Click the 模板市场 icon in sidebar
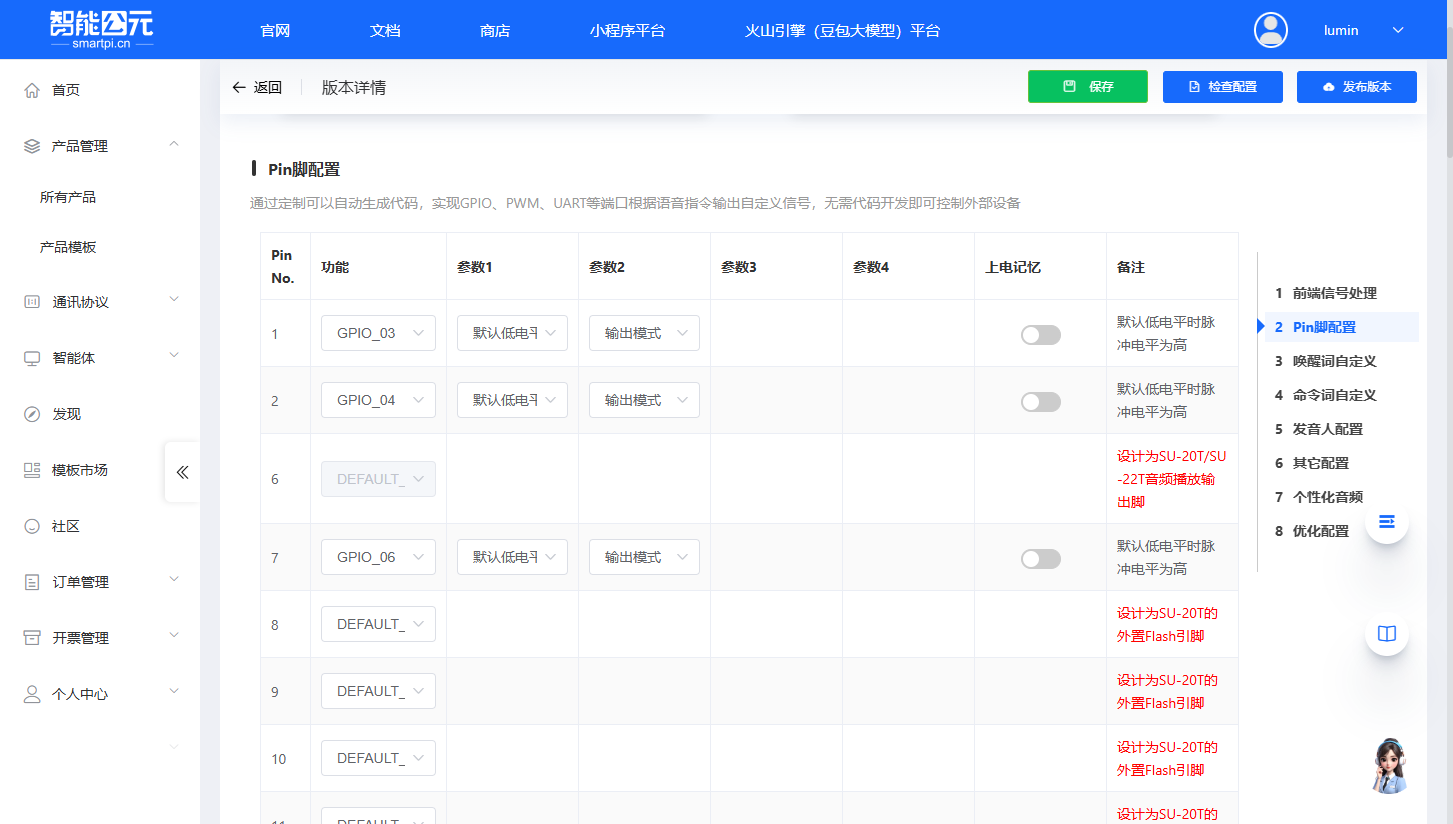This screenshot has width=1453, height=824. pos(32,470)
